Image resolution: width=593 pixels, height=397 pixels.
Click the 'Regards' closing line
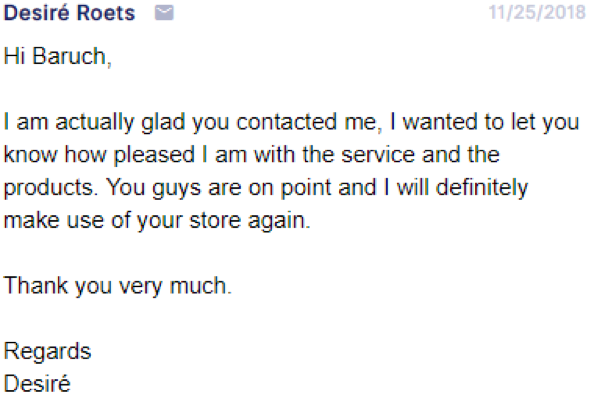[x=48, y=352]
